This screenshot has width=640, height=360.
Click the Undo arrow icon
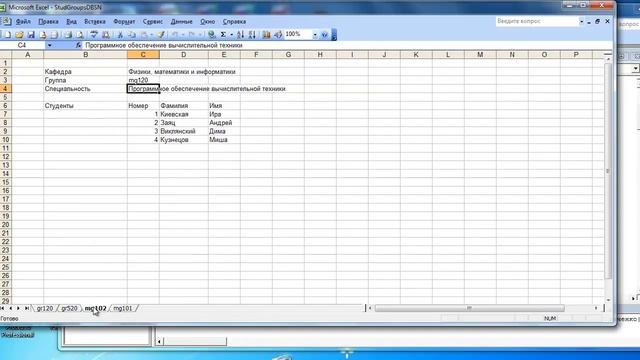click(175, 35)
